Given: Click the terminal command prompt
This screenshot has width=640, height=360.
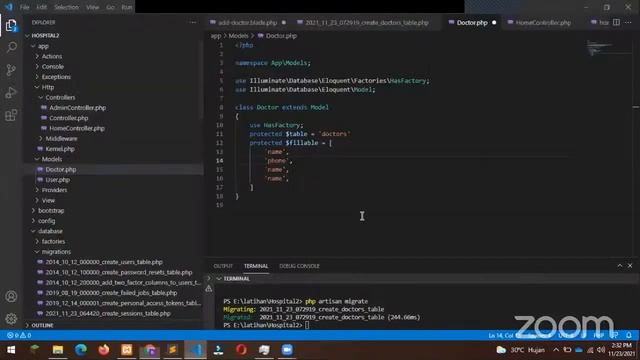Looking at the screenshot, I should point(307,325).
